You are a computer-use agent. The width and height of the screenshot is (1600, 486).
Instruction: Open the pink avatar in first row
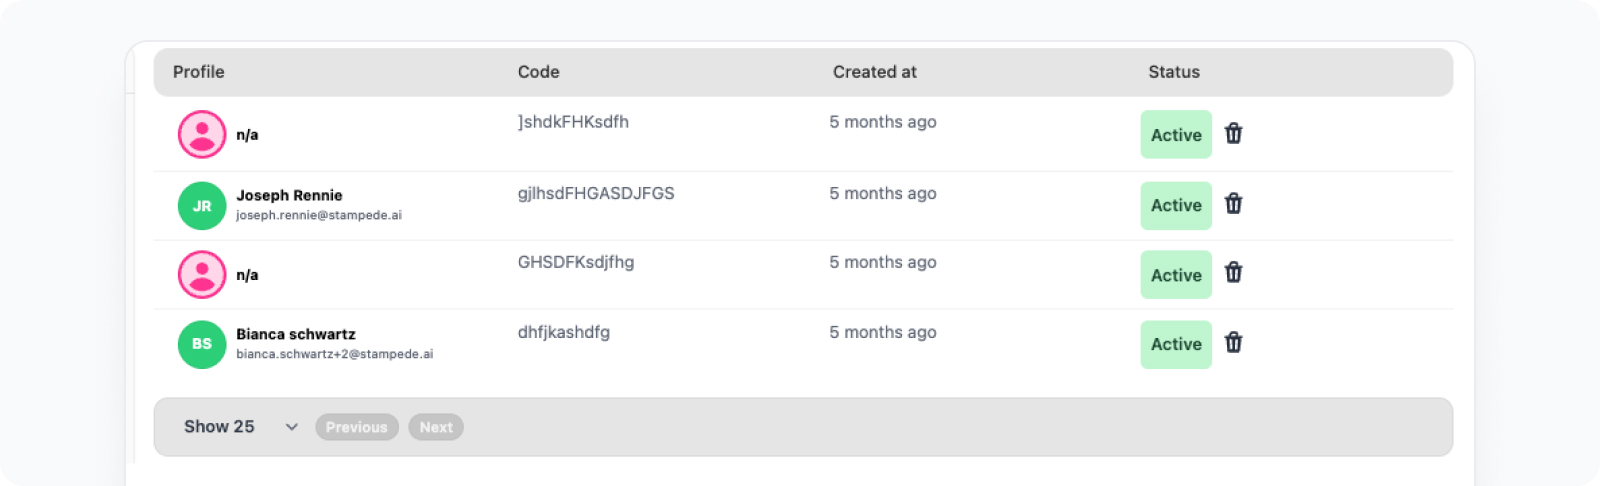coord(202,134)
